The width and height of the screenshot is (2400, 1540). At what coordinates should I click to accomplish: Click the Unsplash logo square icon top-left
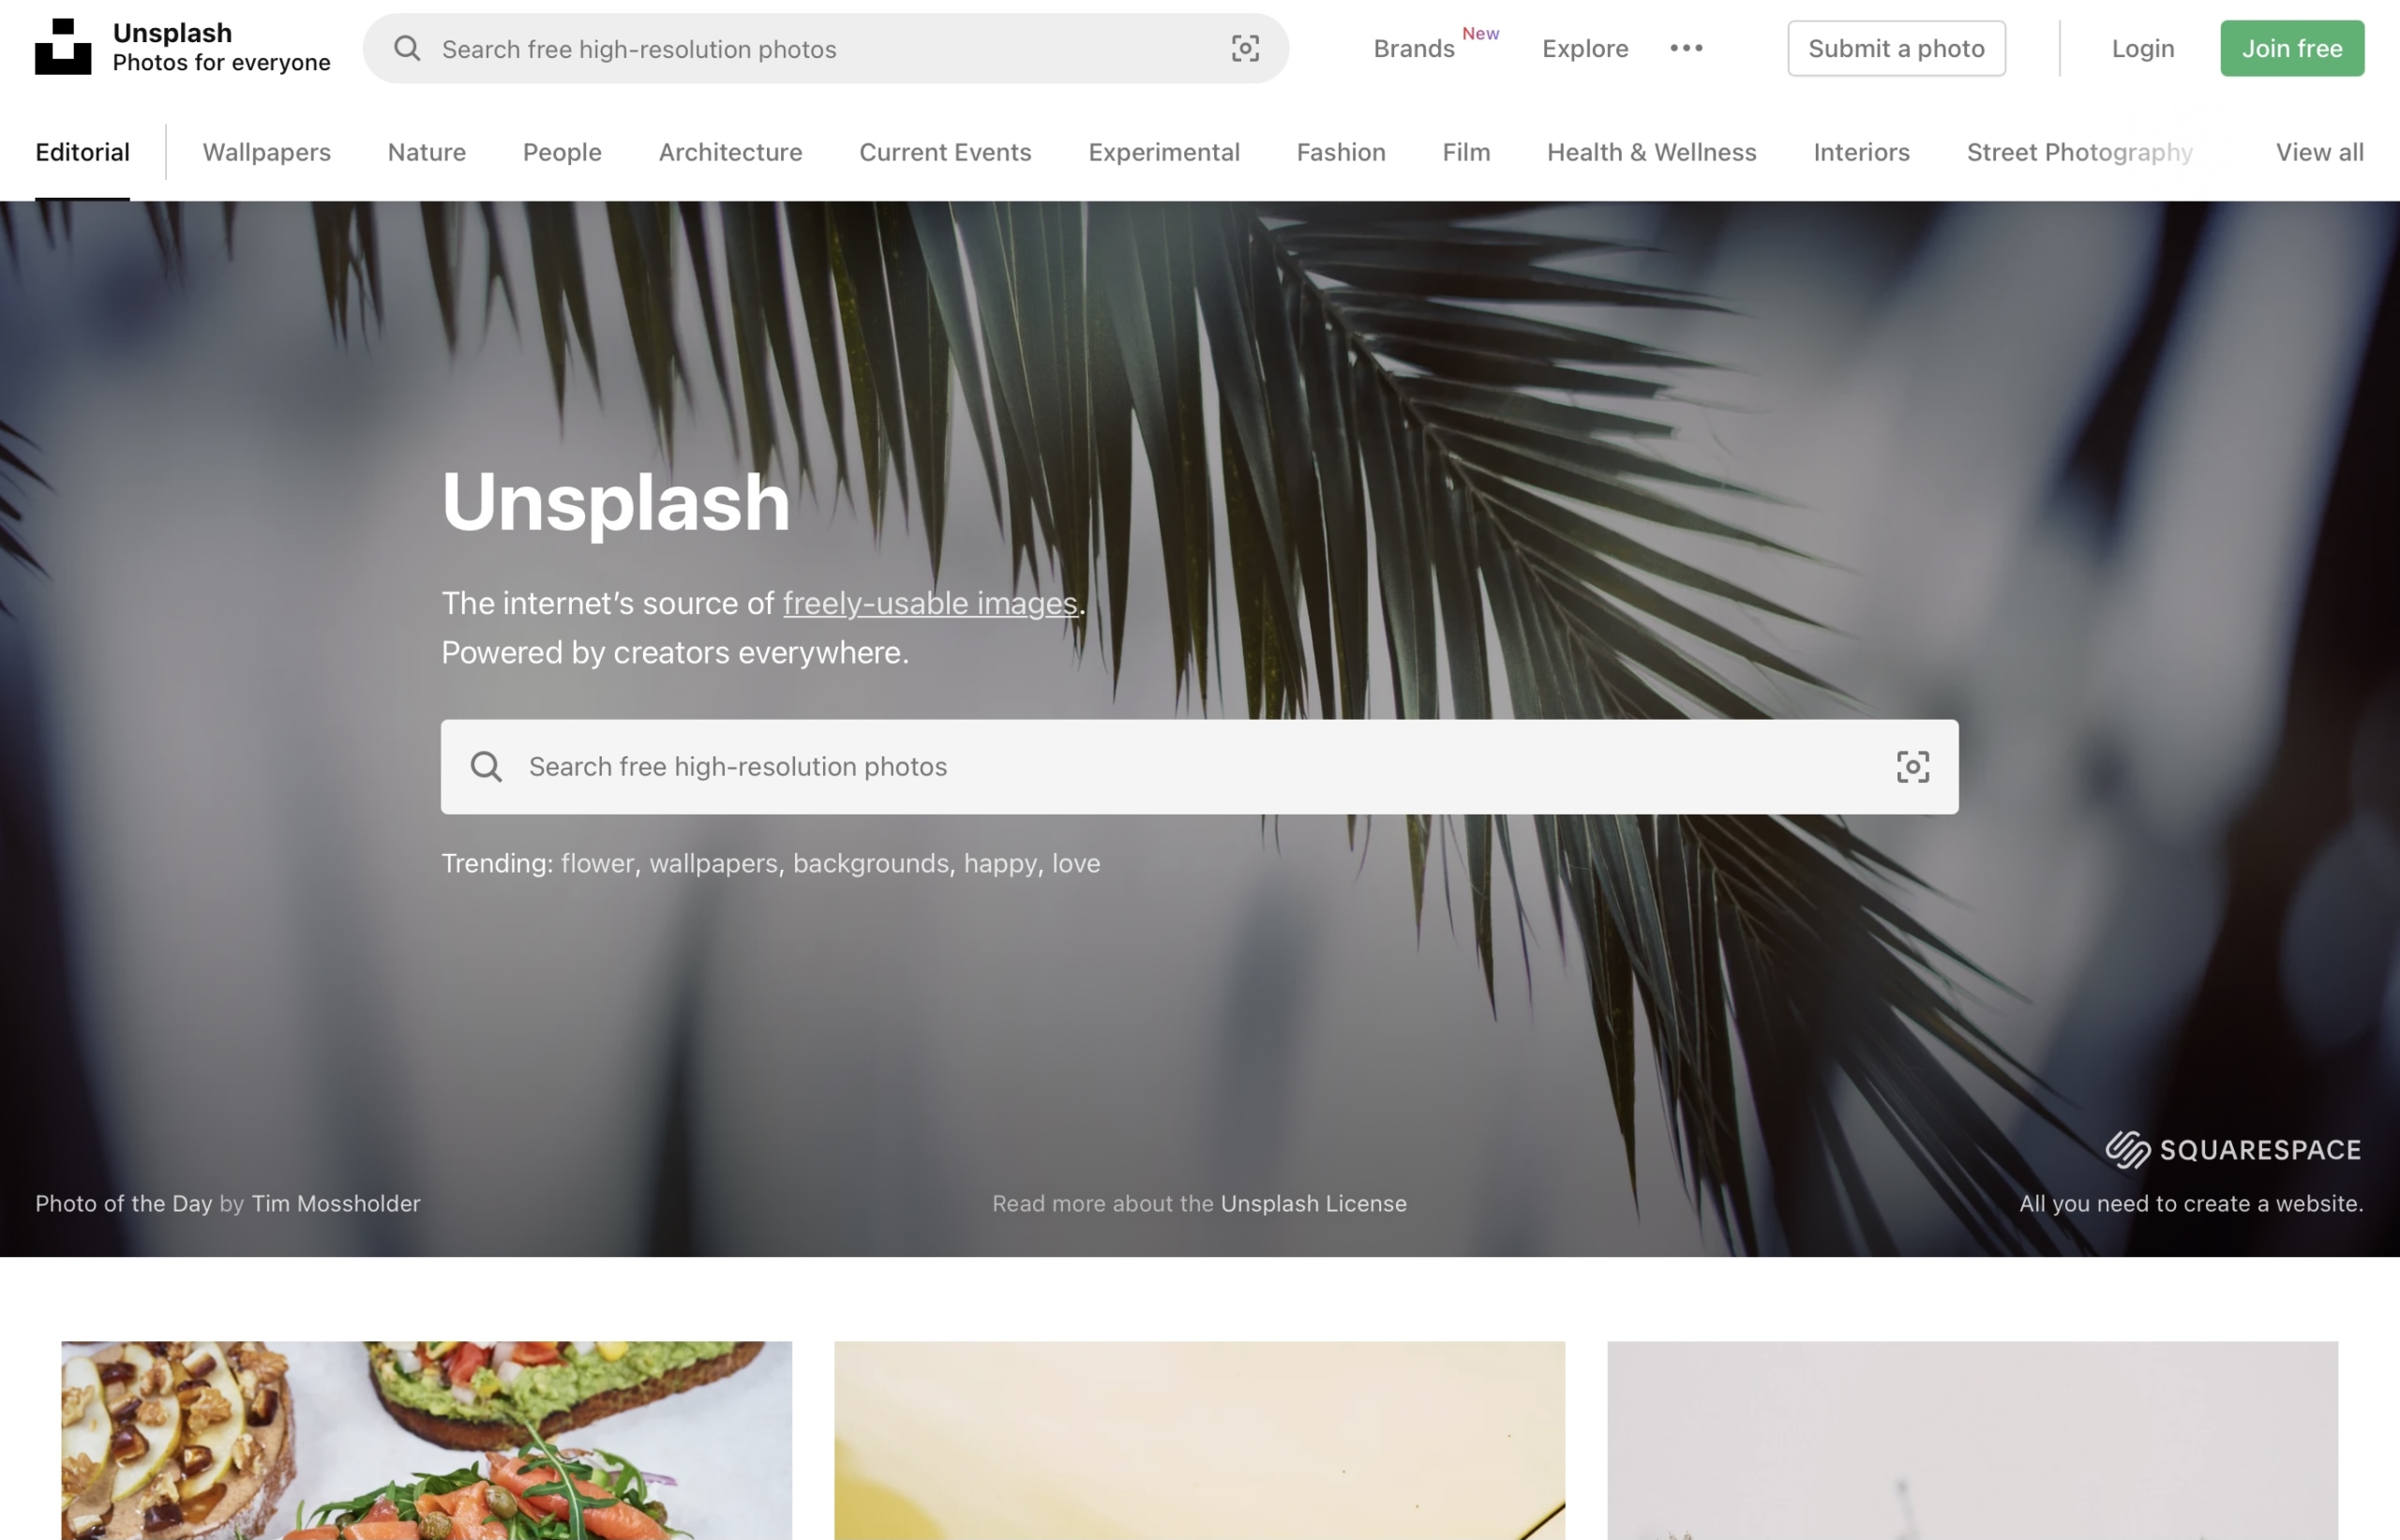click(63, 47)
